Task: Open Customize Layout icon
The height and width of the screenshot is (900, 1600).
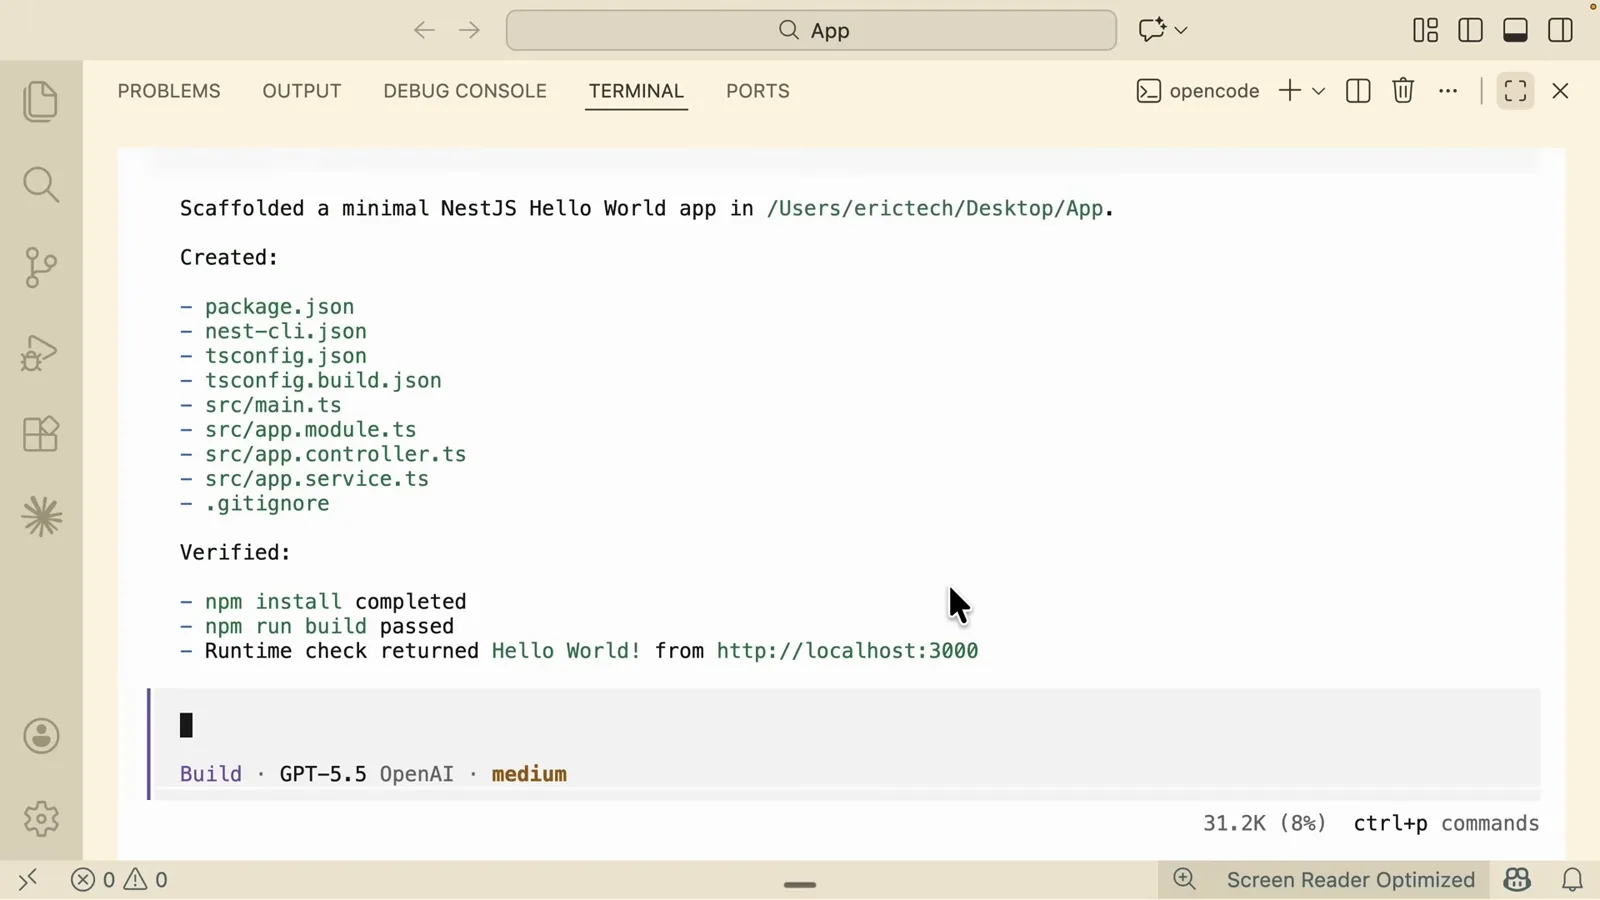Action: 1426,30
